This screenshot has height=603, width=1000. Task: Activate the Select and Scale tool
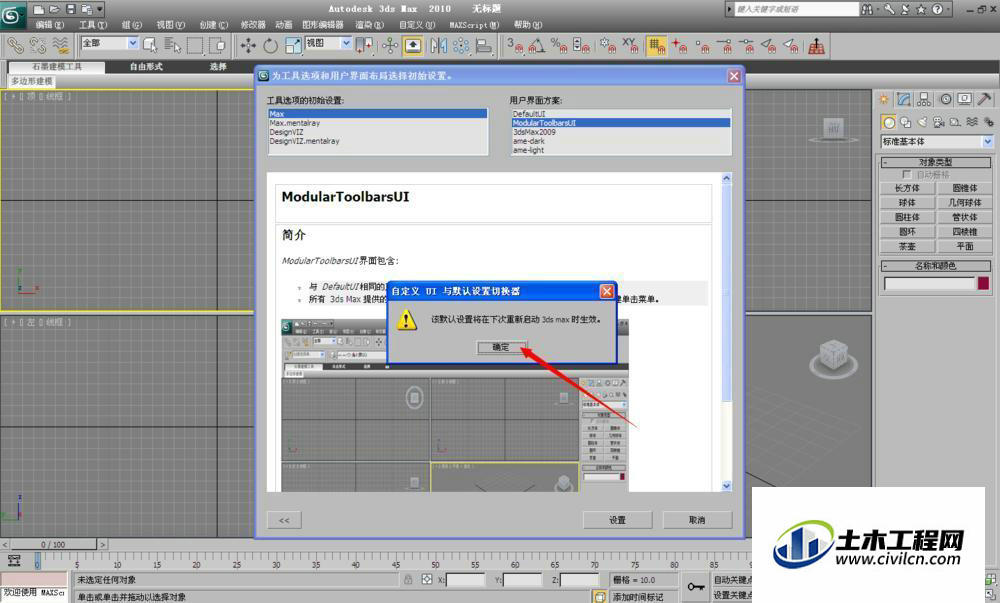tap(293, 45)
